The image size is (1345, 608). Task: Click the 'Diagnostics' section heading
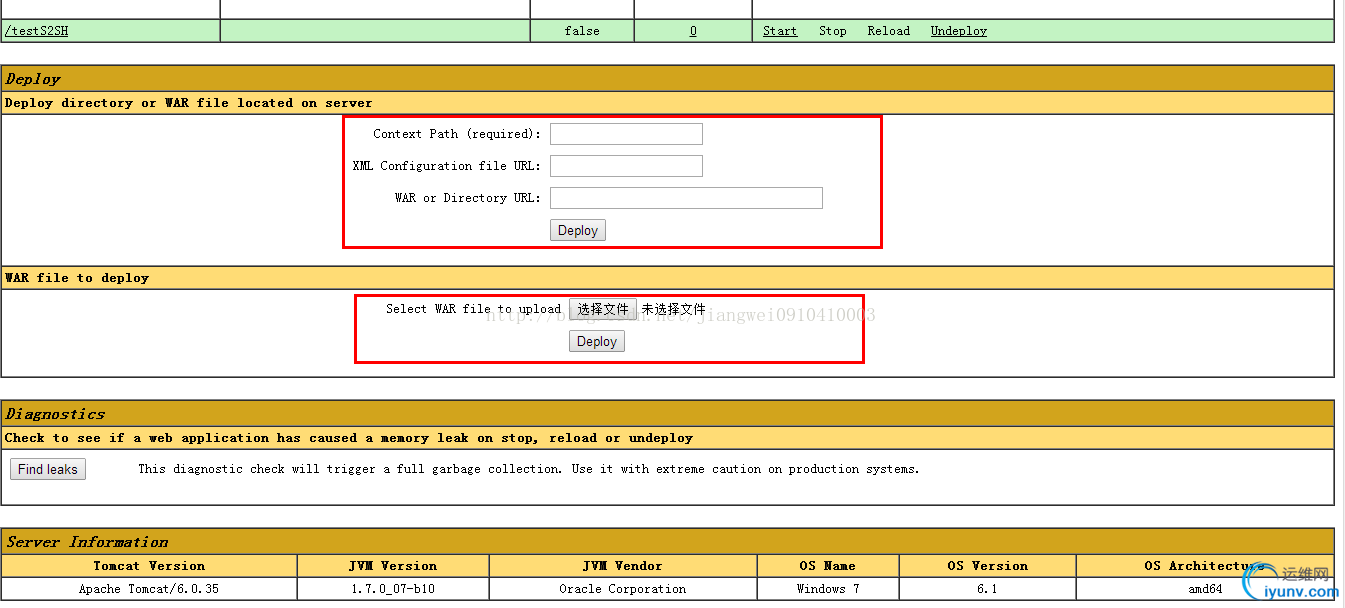point(55,414)
